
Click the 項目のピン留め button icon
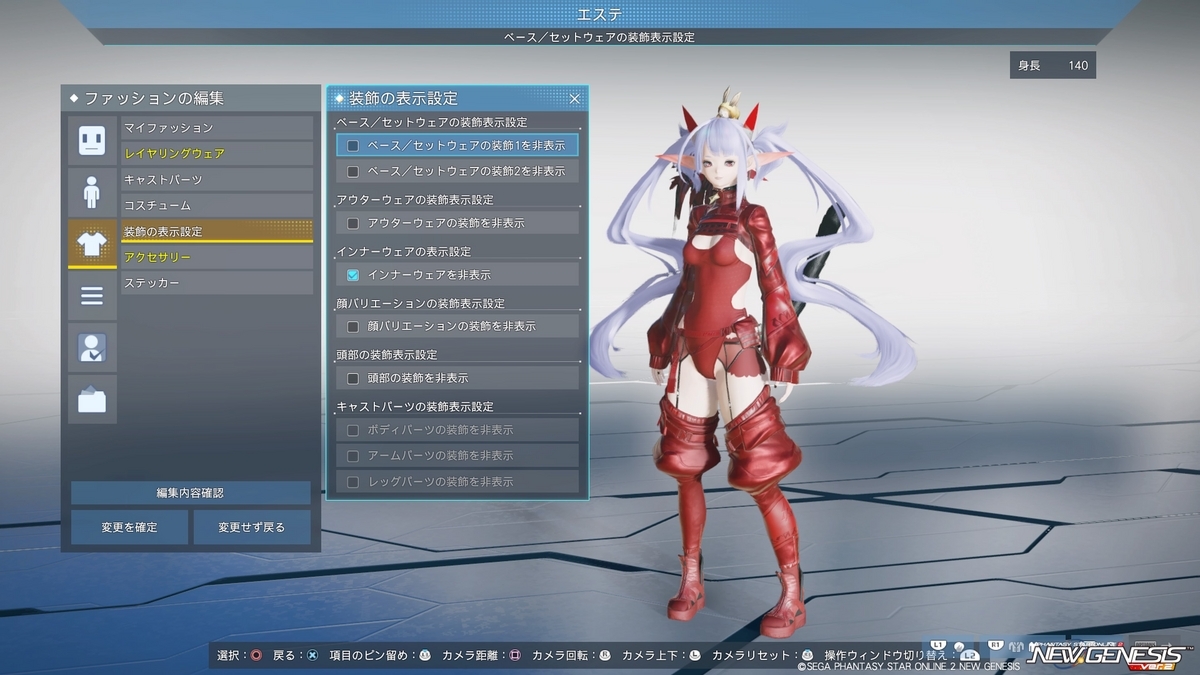pyautogui.click(x=425, y=656)
